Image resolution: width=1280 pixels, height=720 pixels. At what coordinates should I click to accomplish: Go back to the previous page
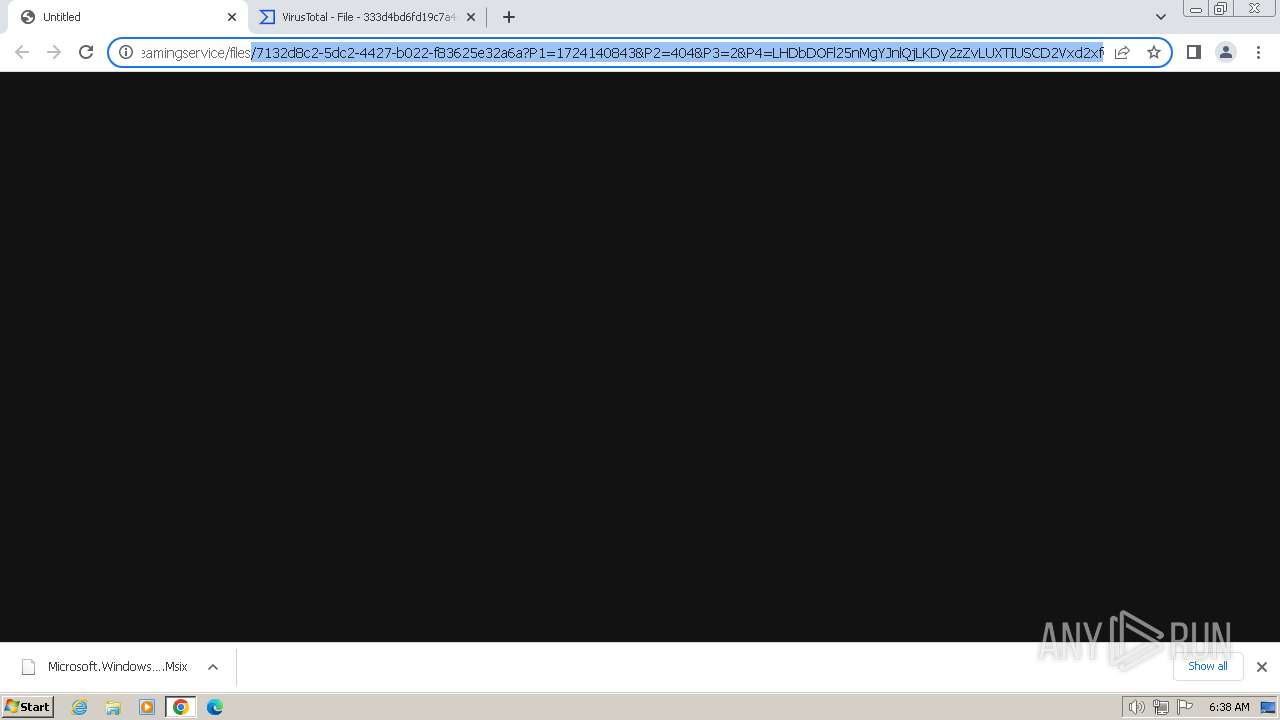pos(22,52)
